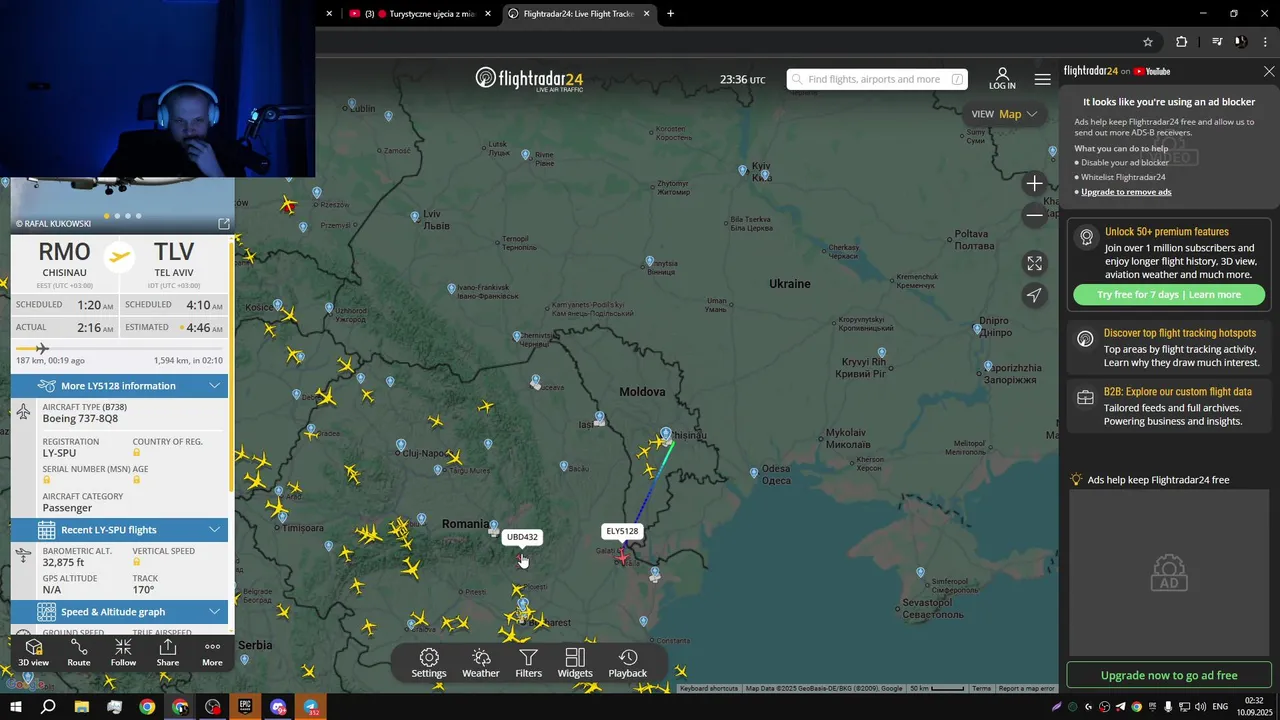The height and width of the screenshot is (720, 1280).
Task: Share this flight
Action: coord(168,653)
